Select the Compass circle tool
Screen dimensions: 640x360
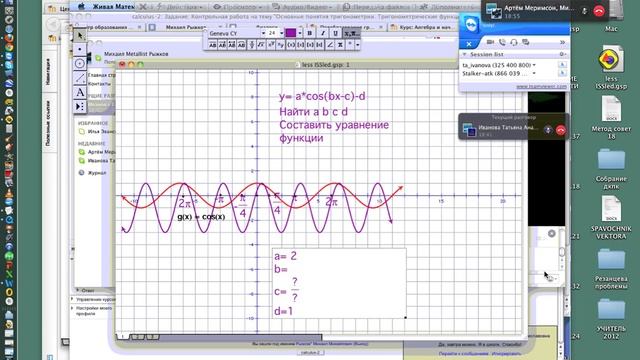80,64
